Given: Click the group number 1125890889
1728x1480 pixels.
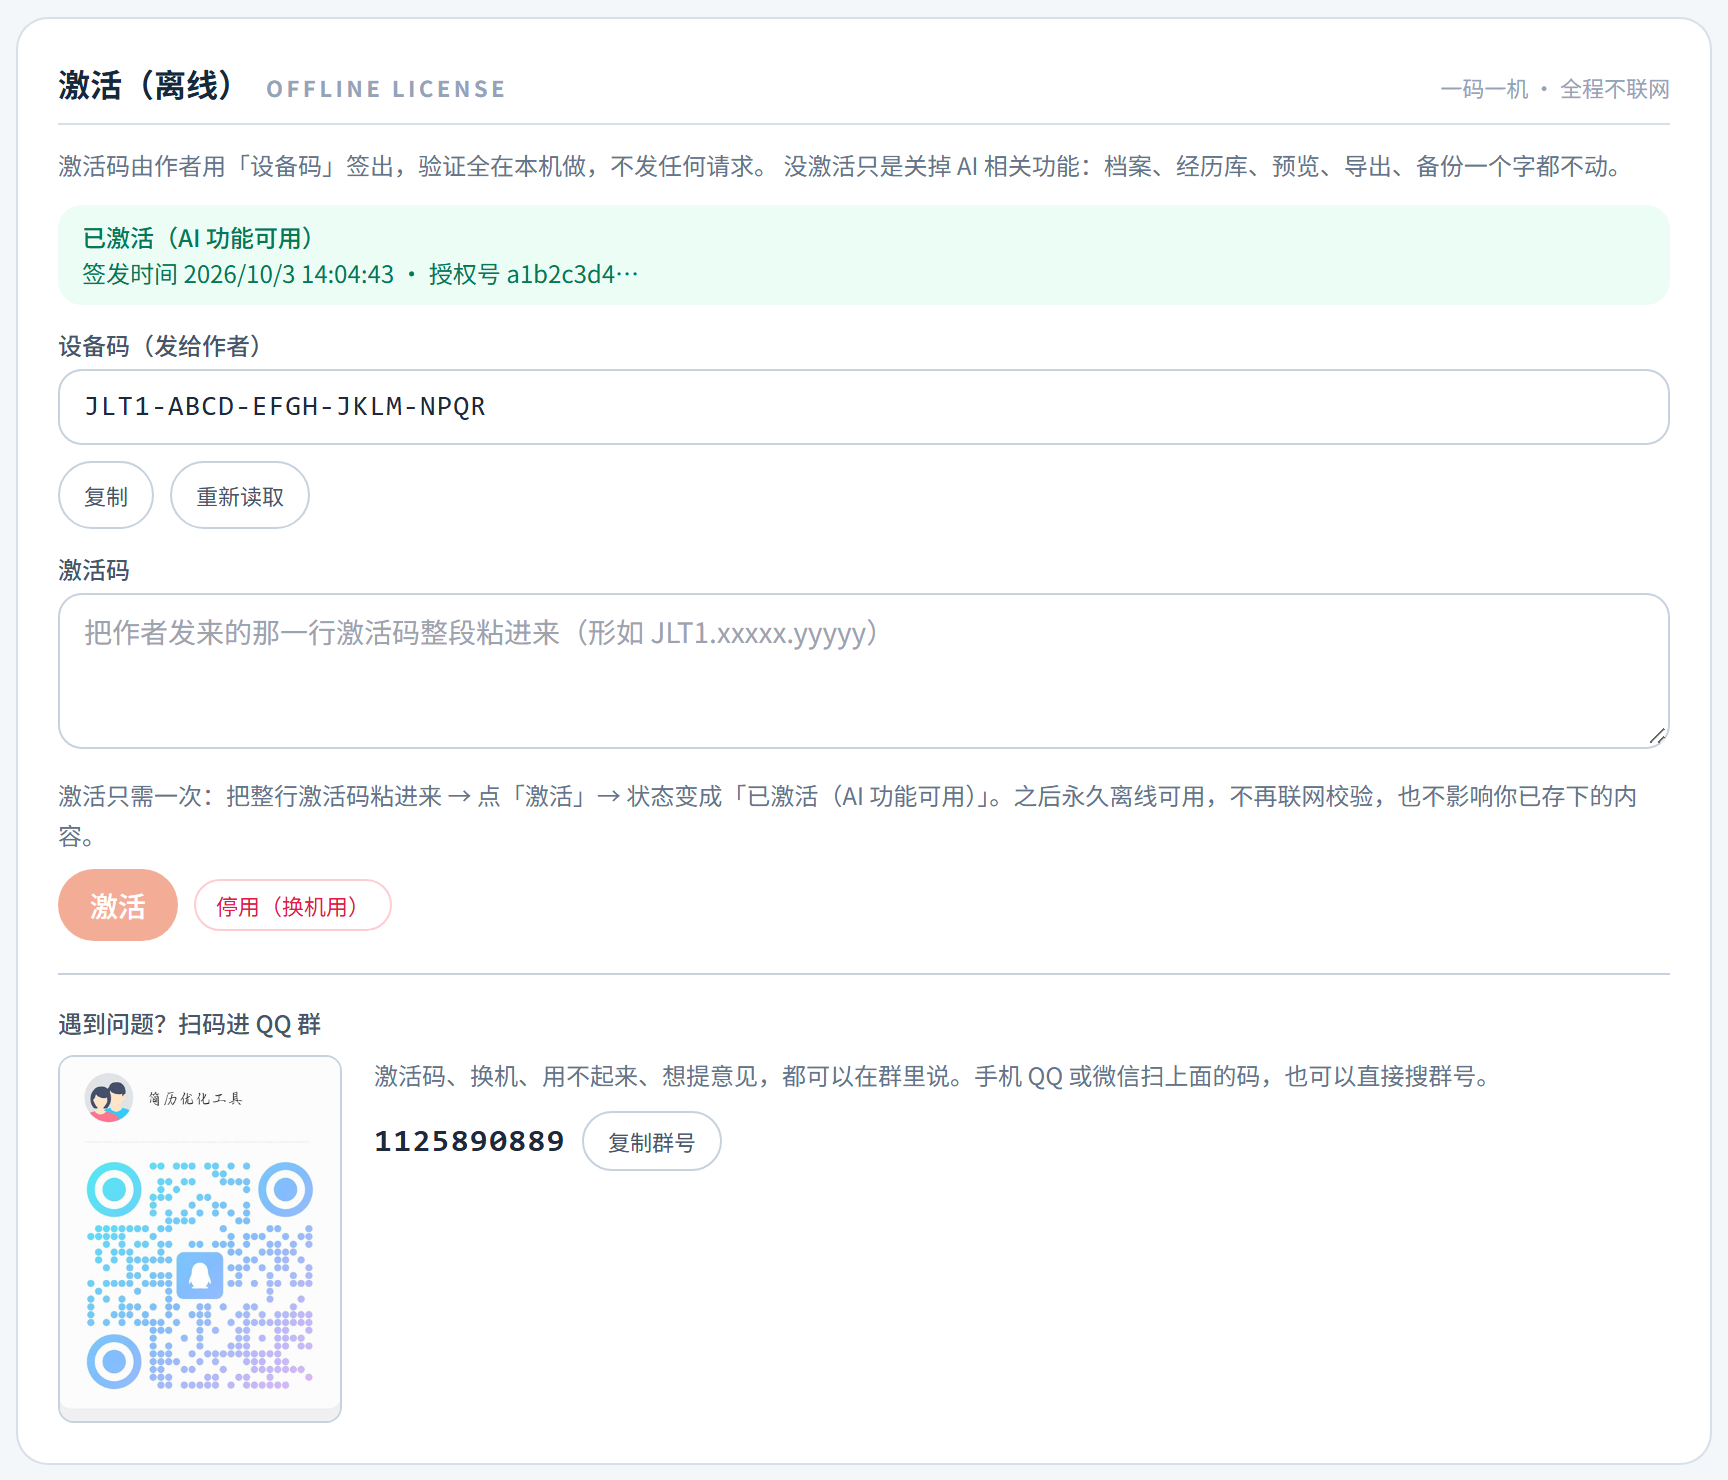Looking at the screenshot, I should tap(469, 1141).
